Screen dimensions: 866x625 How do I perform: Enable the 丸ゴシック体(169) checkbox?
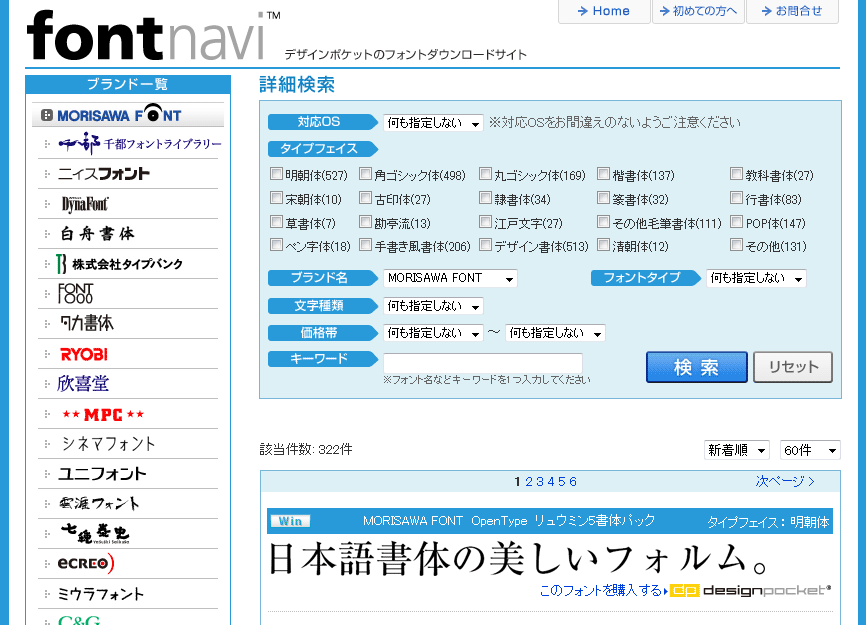[485, 174]
